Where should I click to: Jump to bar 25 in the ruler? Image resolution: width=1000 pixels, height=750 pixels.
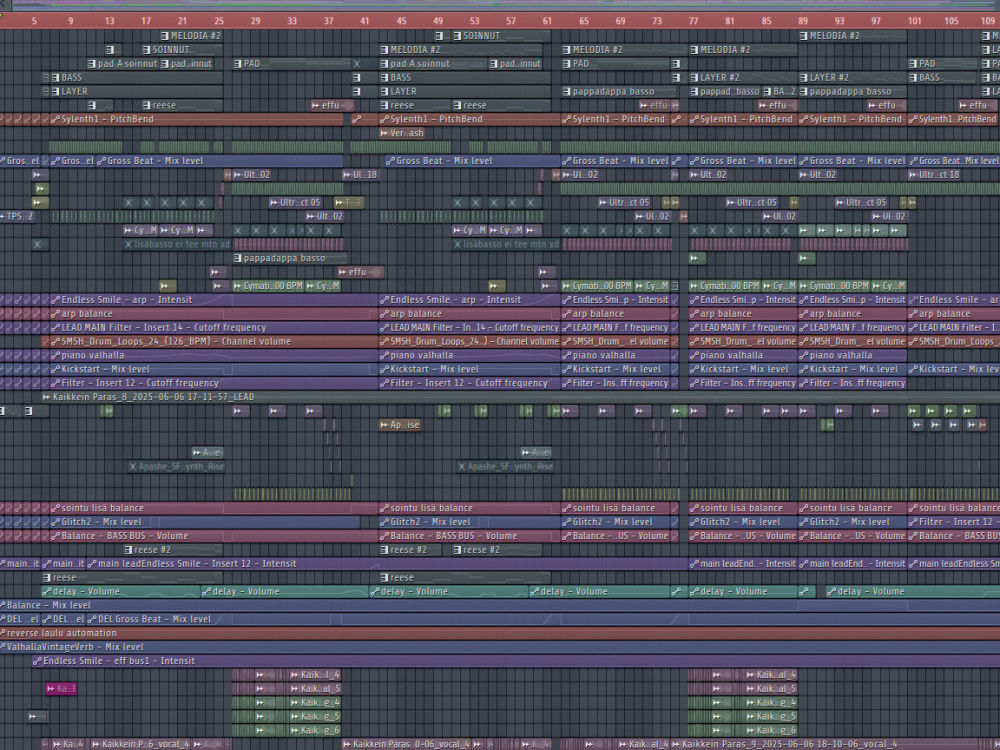[x=219, y=21]
